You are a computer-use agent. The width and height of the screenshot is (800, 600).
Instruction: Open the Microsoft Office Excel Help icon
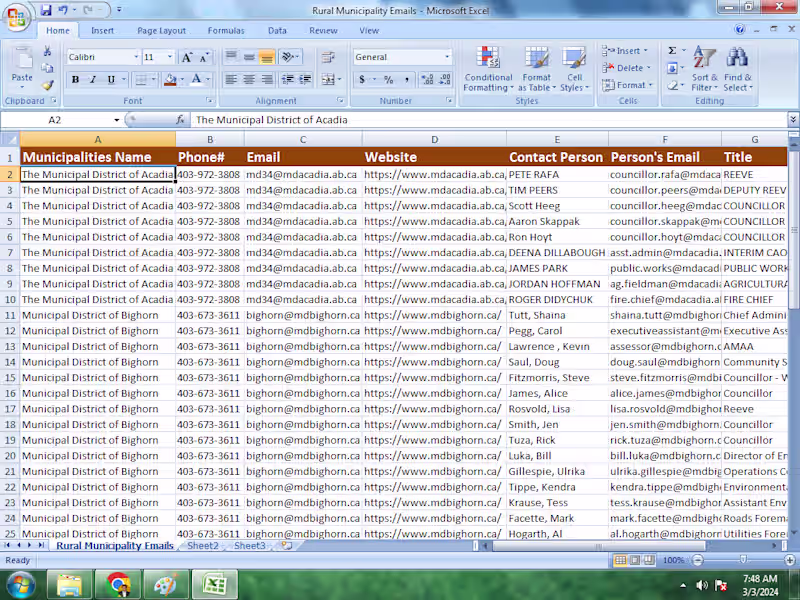[740, 29]
